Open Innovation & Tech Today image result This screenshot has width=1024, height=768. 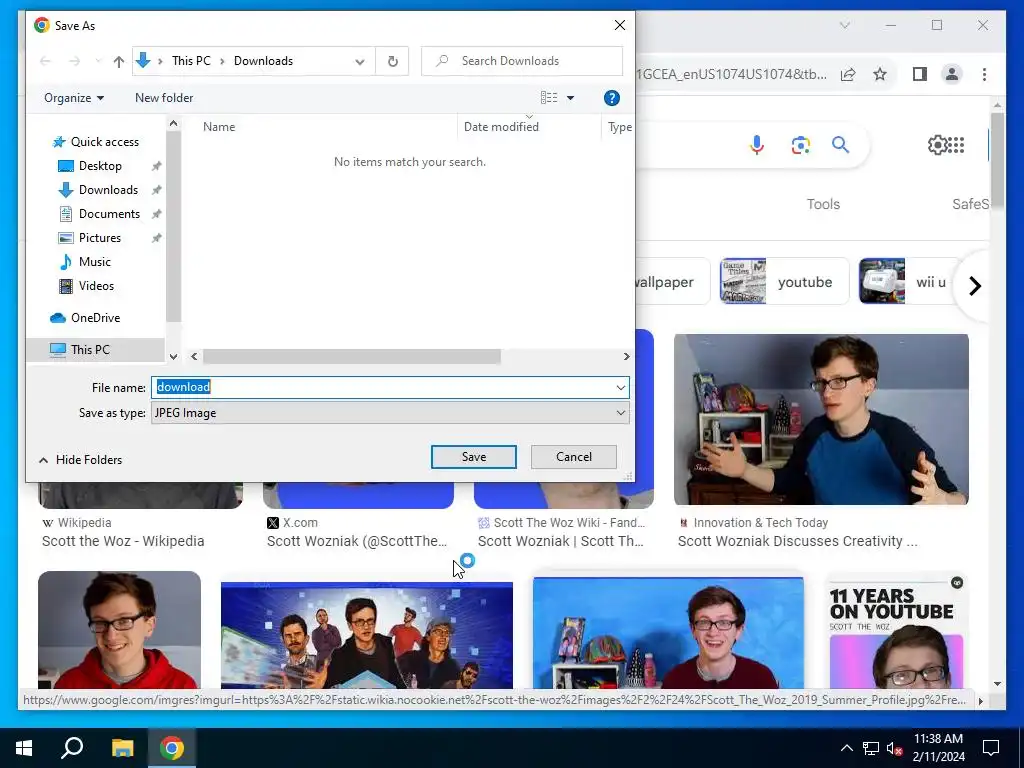(x=821, y=419)
